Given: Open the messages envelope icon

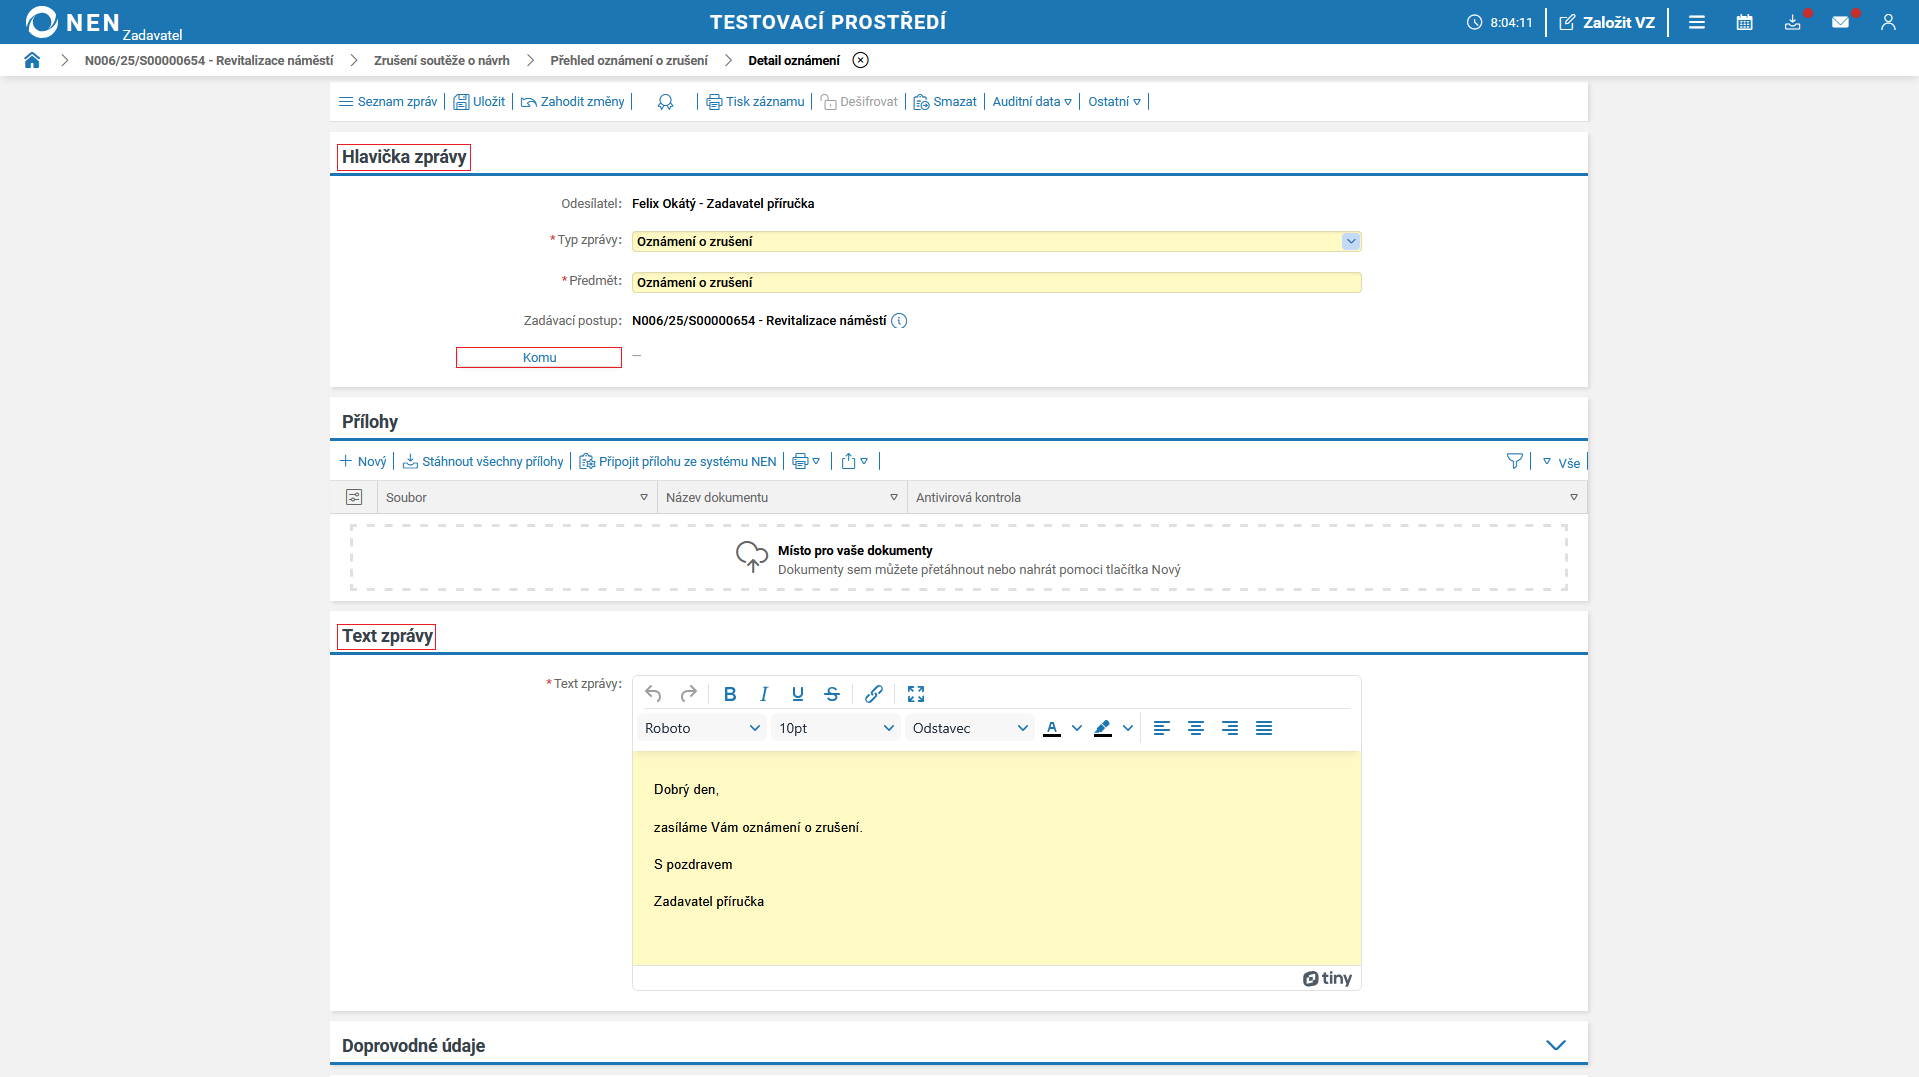Looking at the screenshot, I should 1840,22.
